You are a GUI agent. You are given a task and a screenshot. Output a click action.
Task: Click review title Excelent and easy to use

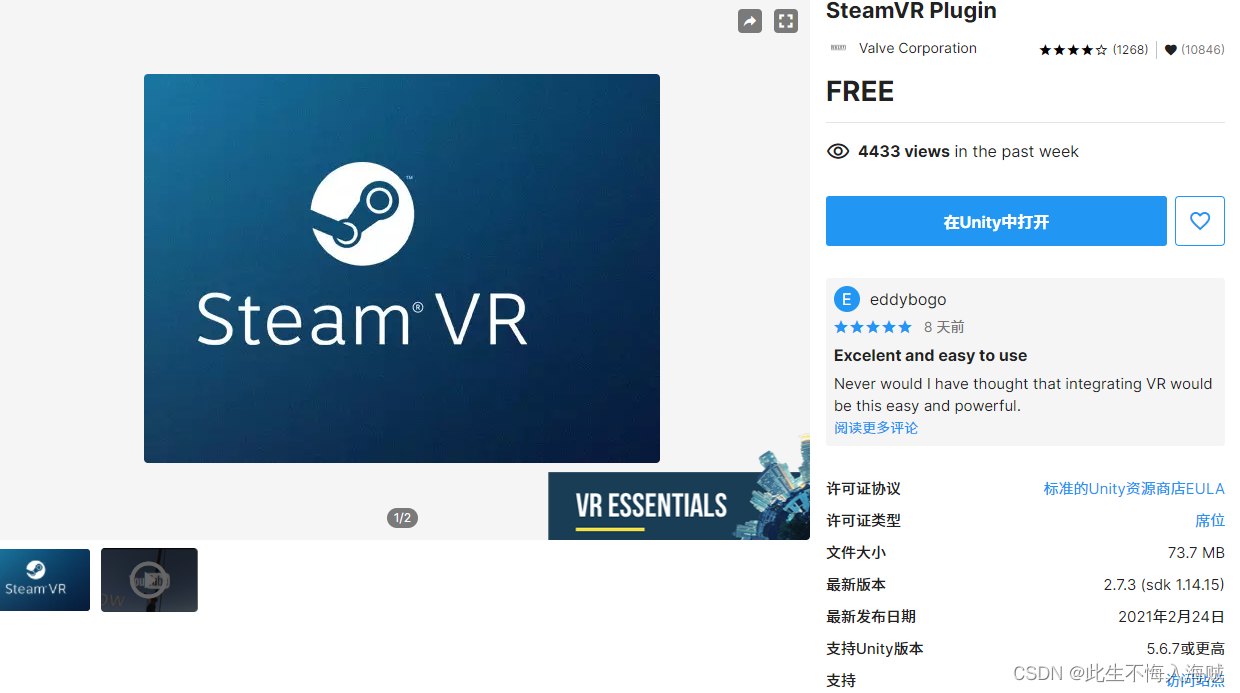click(x=930, y=355)
